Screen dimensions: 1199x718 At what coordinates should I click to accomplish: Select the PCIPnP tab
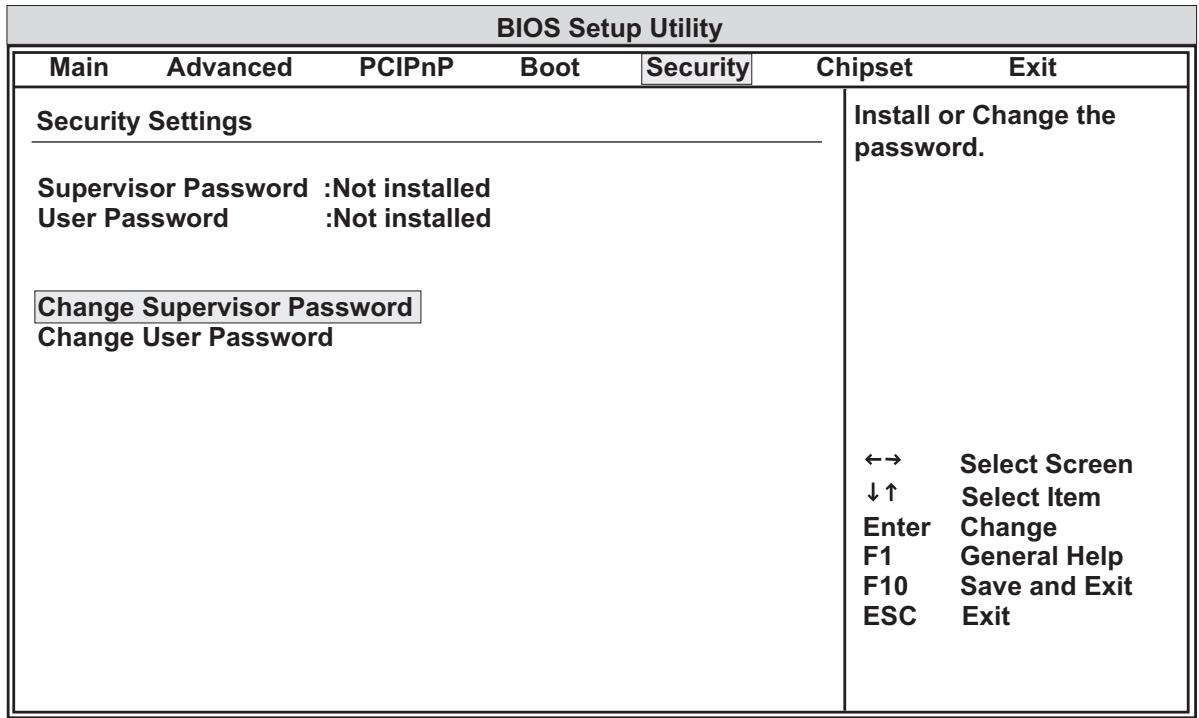[406, 67]
